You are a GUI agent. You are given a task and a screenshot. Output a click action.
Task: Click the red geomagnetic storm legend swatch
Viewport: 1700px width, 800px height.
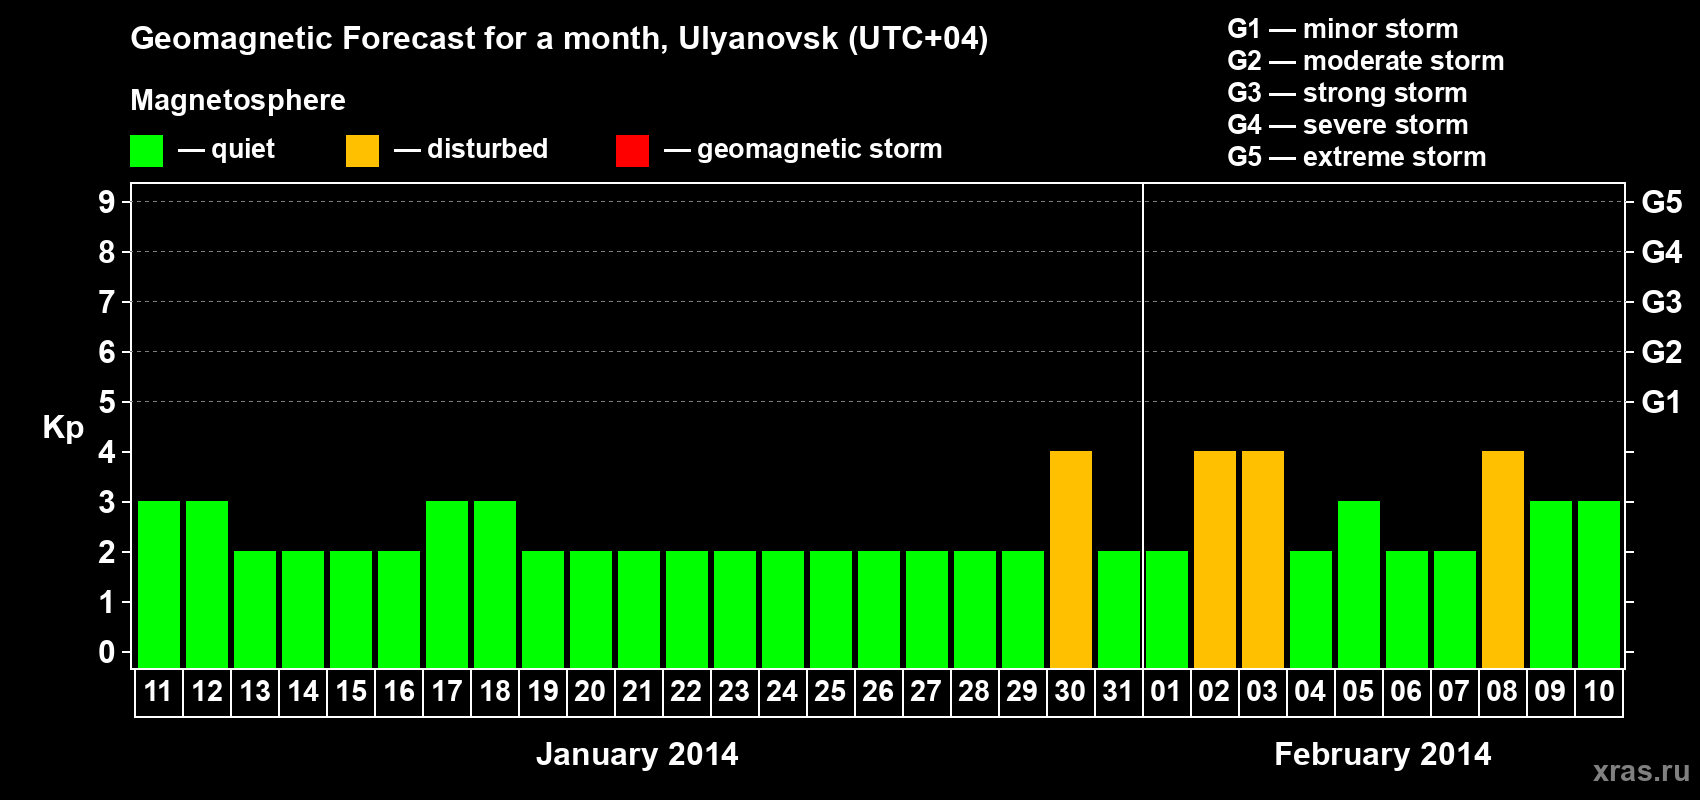pyautogui.click(x=632, y=151)
